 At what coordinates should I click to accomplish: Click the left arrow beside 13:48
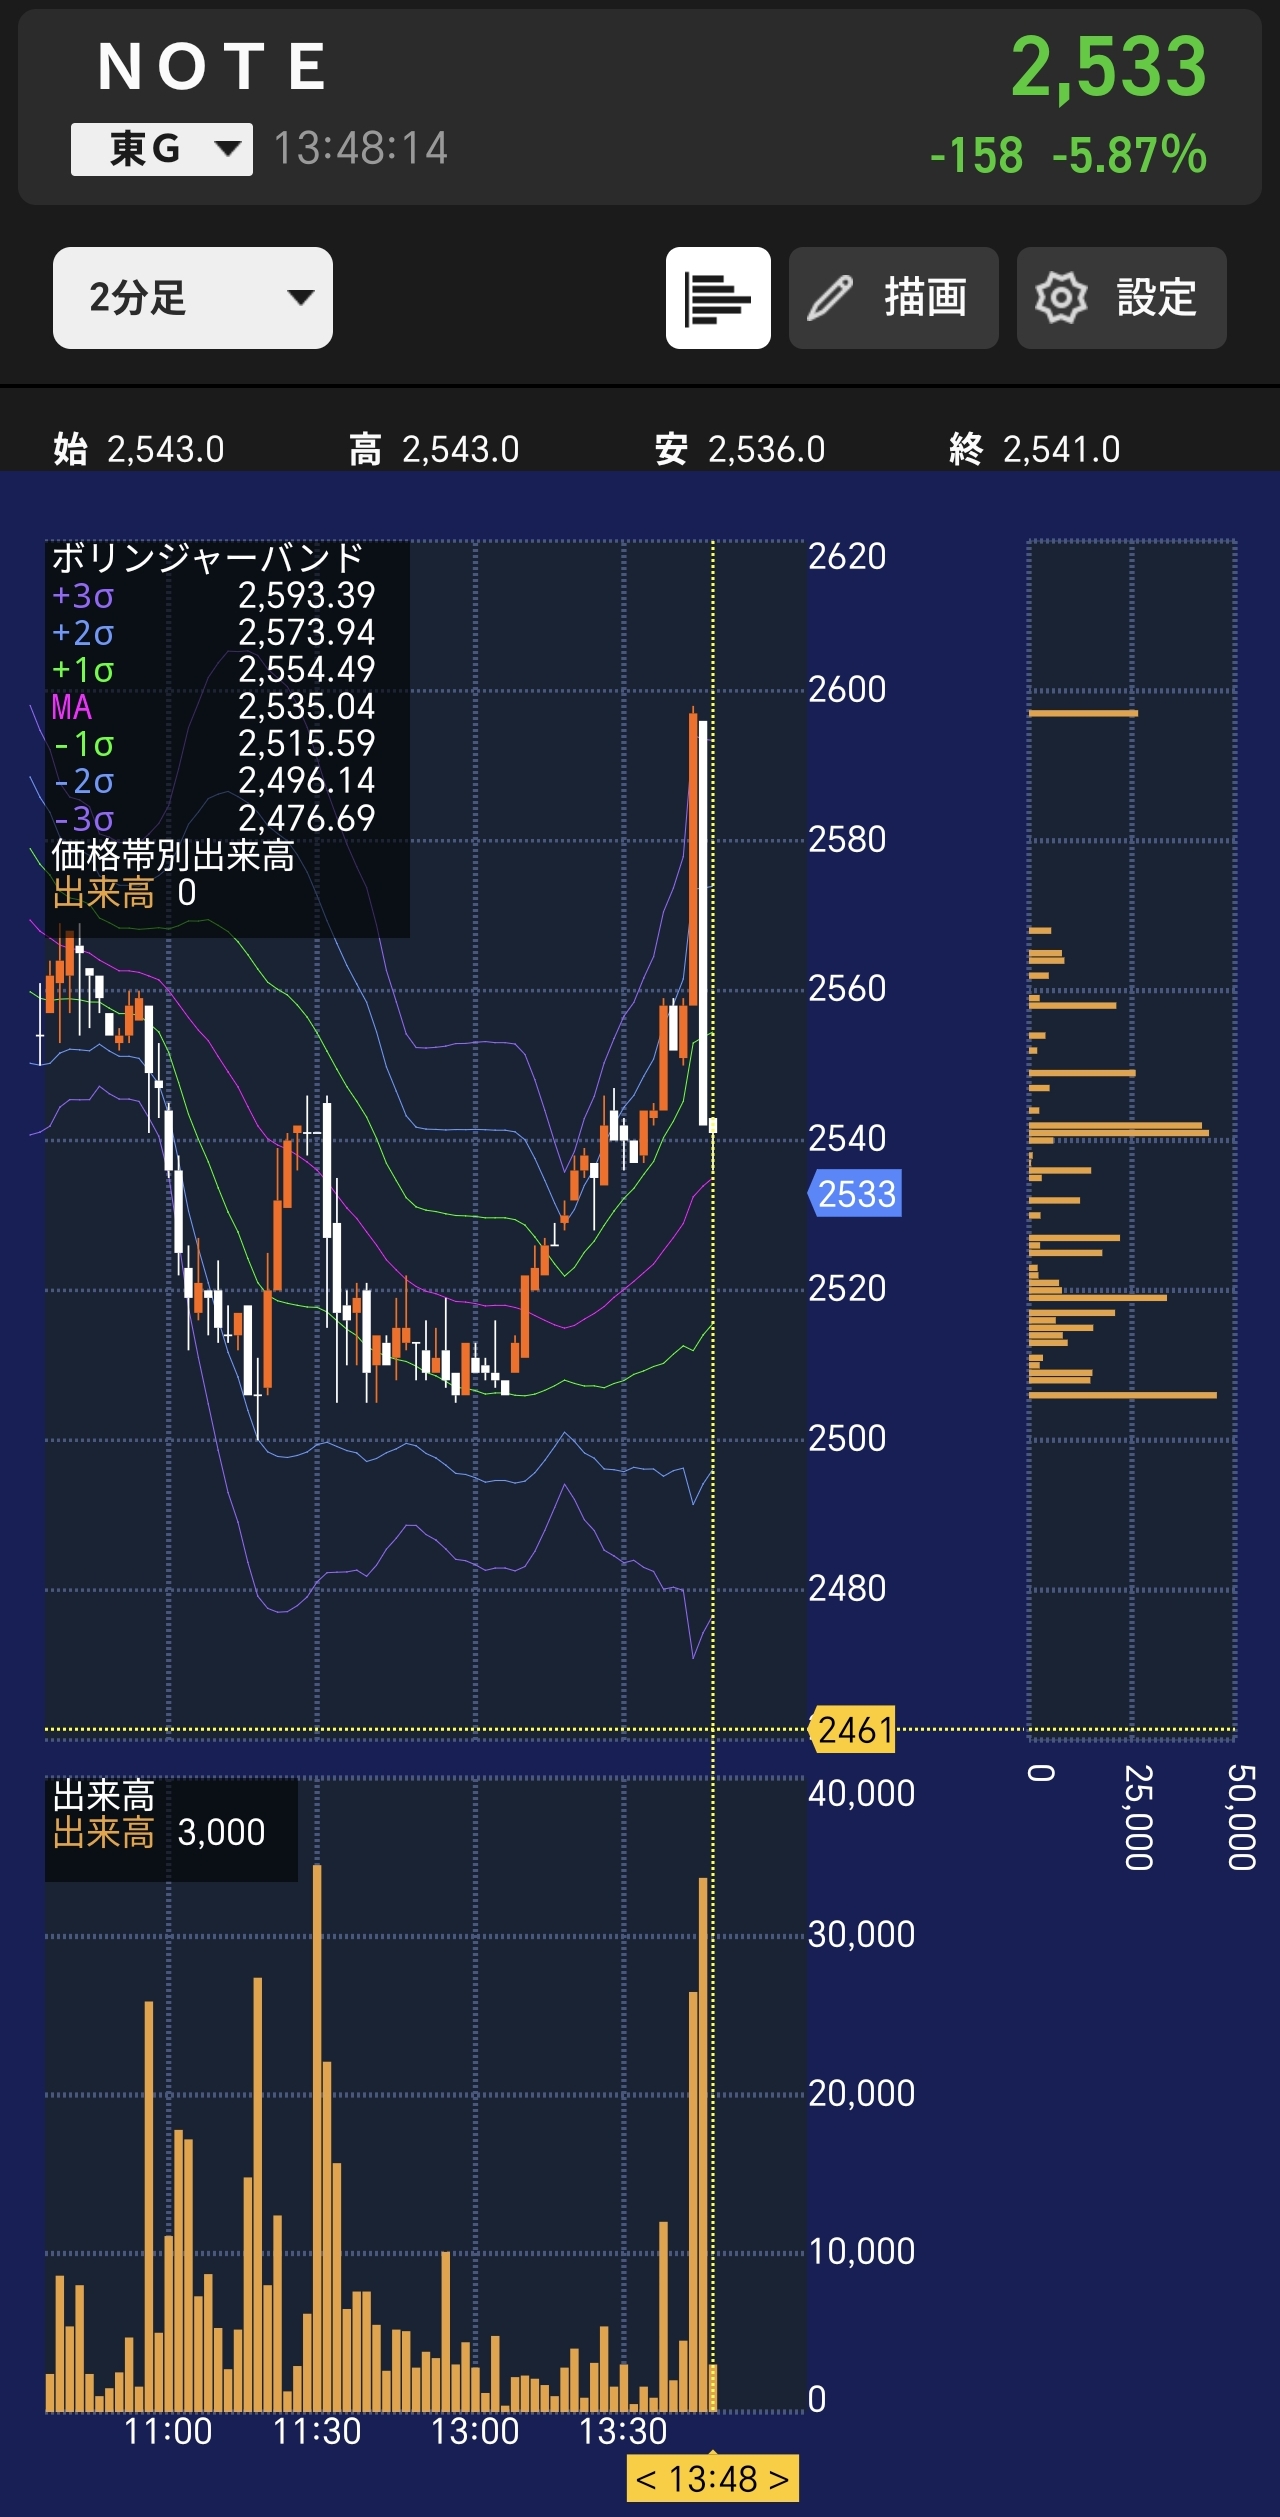tap(646, 2479)
